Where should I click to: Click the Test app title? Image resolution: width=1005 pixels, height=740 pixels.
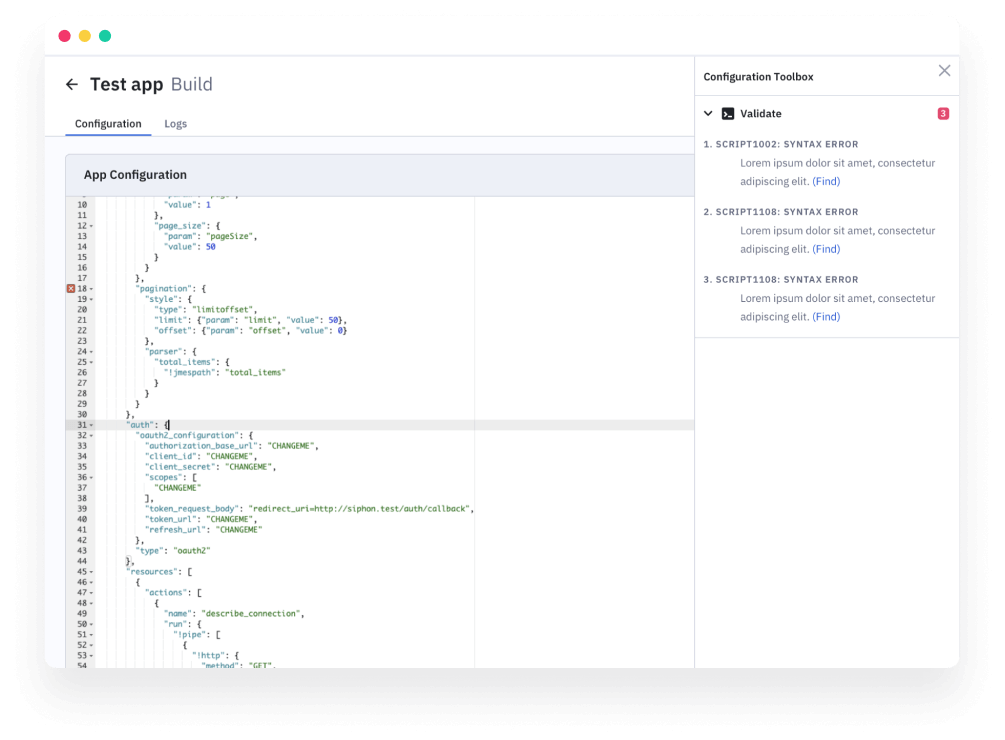coord(126,84)
